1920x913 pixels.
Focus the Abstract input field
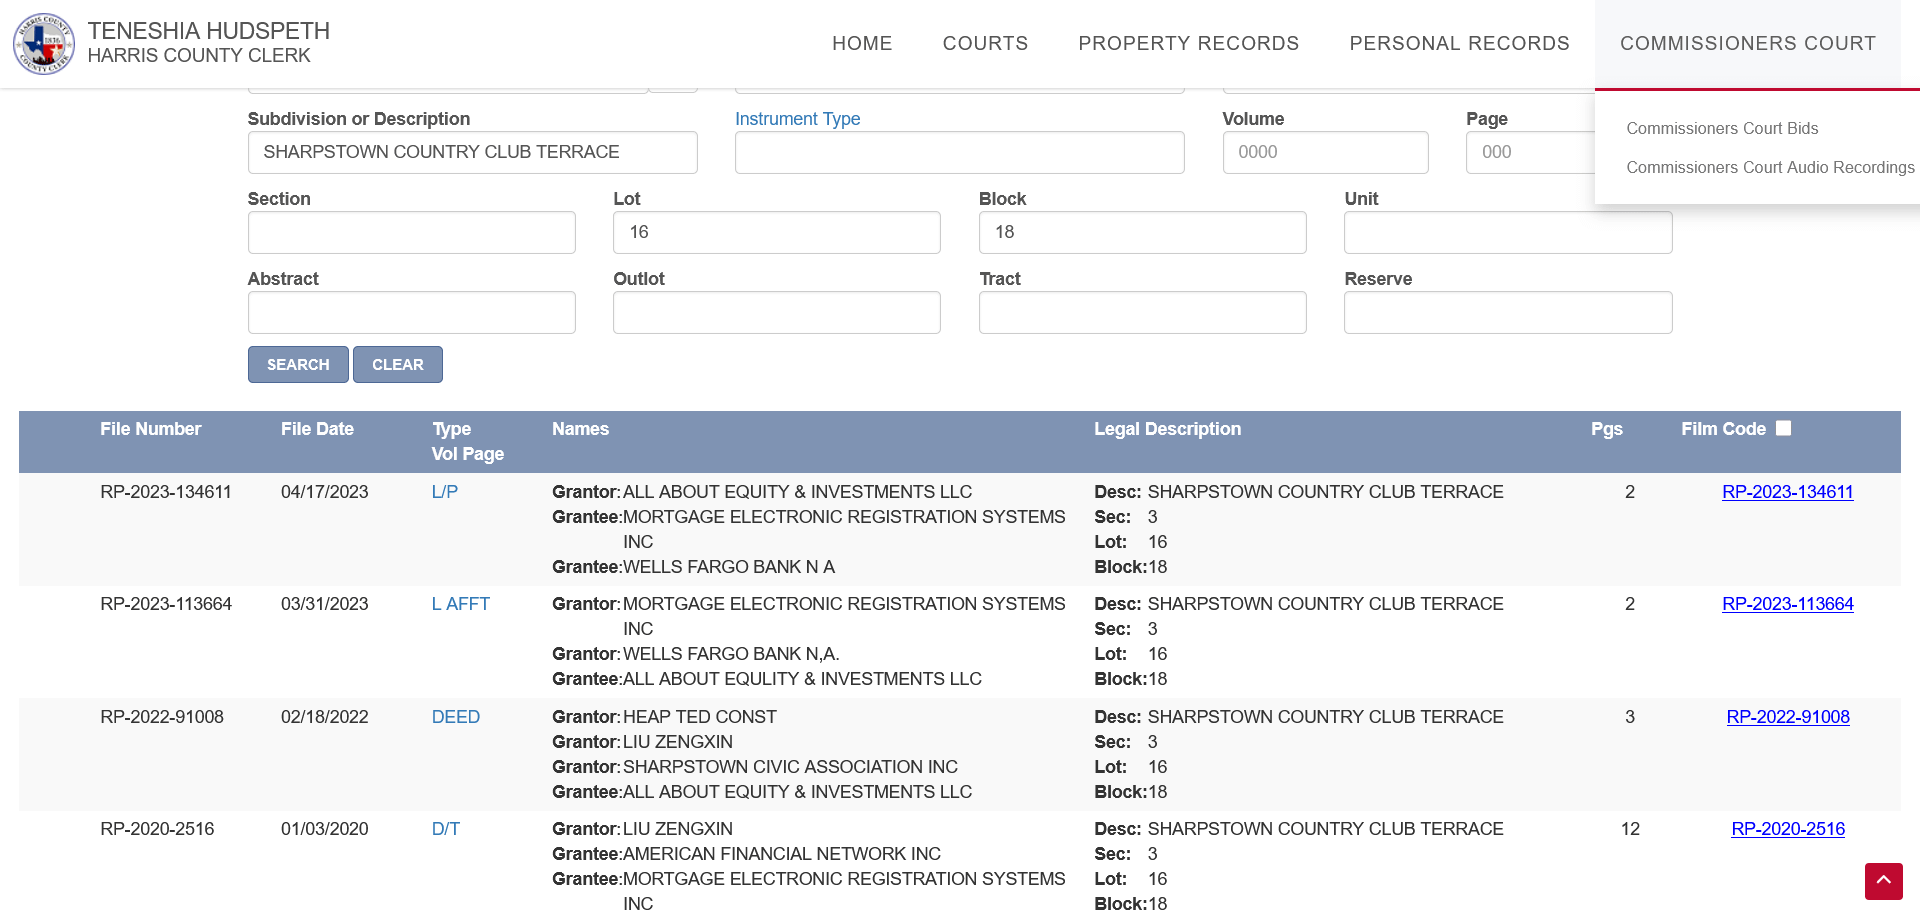click(x=411, y=312)
